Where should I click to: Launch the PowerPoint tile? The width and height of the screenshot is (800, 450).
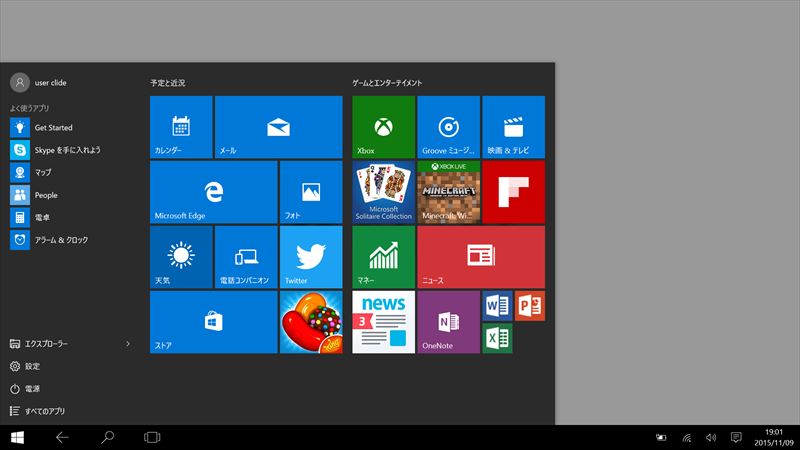point(530,306)
